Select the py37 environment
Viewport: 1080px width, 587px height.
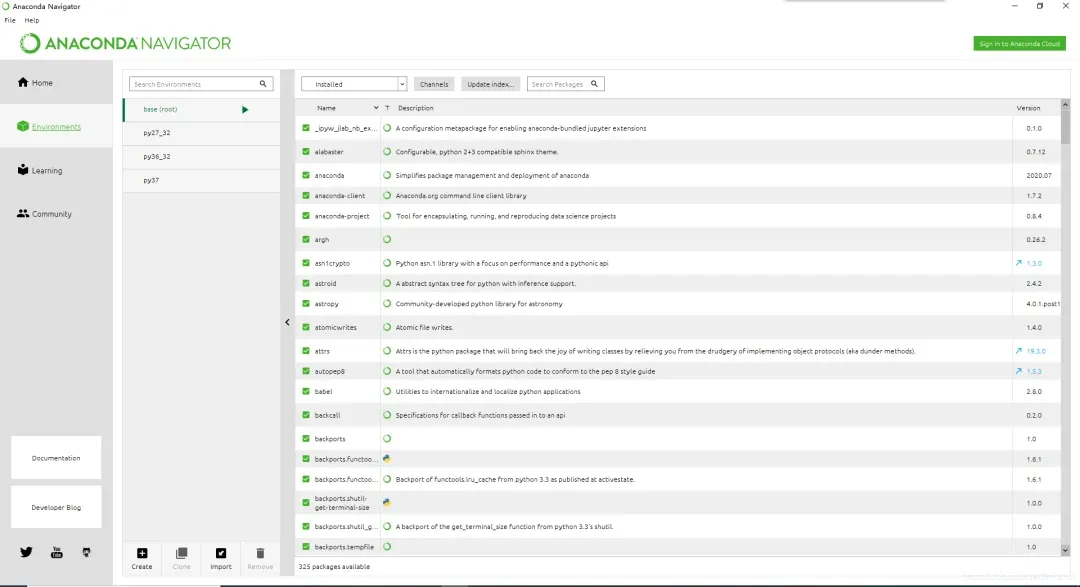[x=201, y=181]
